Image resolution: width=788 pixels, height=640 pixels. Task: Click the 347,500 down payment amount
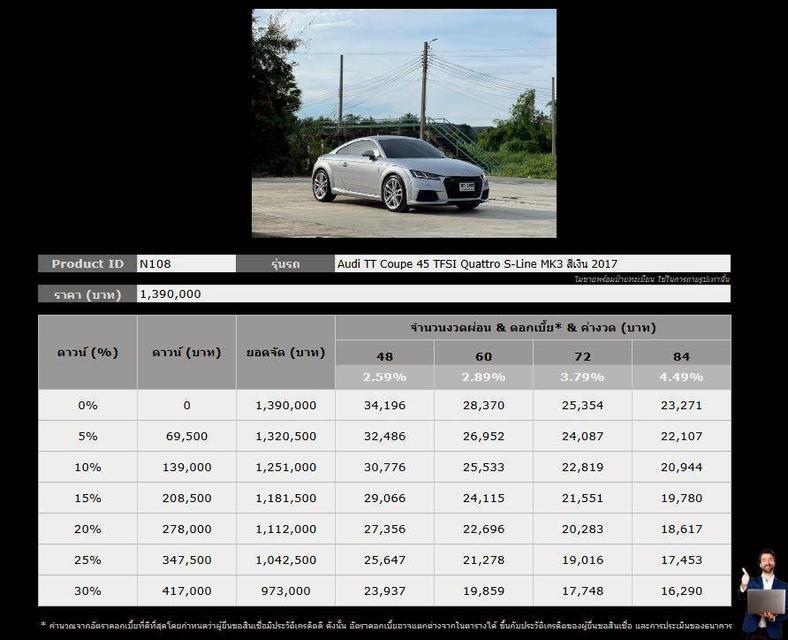click(186, 560)
